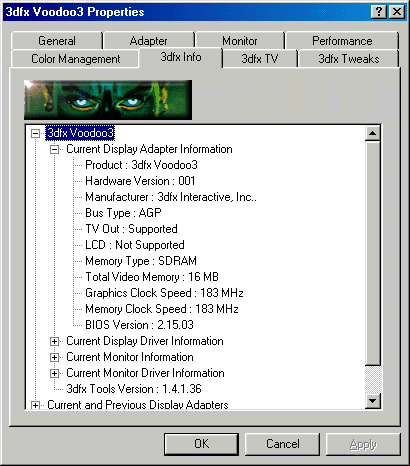Select the BIOS Version 2.15.03 entry

pos(139,325)
